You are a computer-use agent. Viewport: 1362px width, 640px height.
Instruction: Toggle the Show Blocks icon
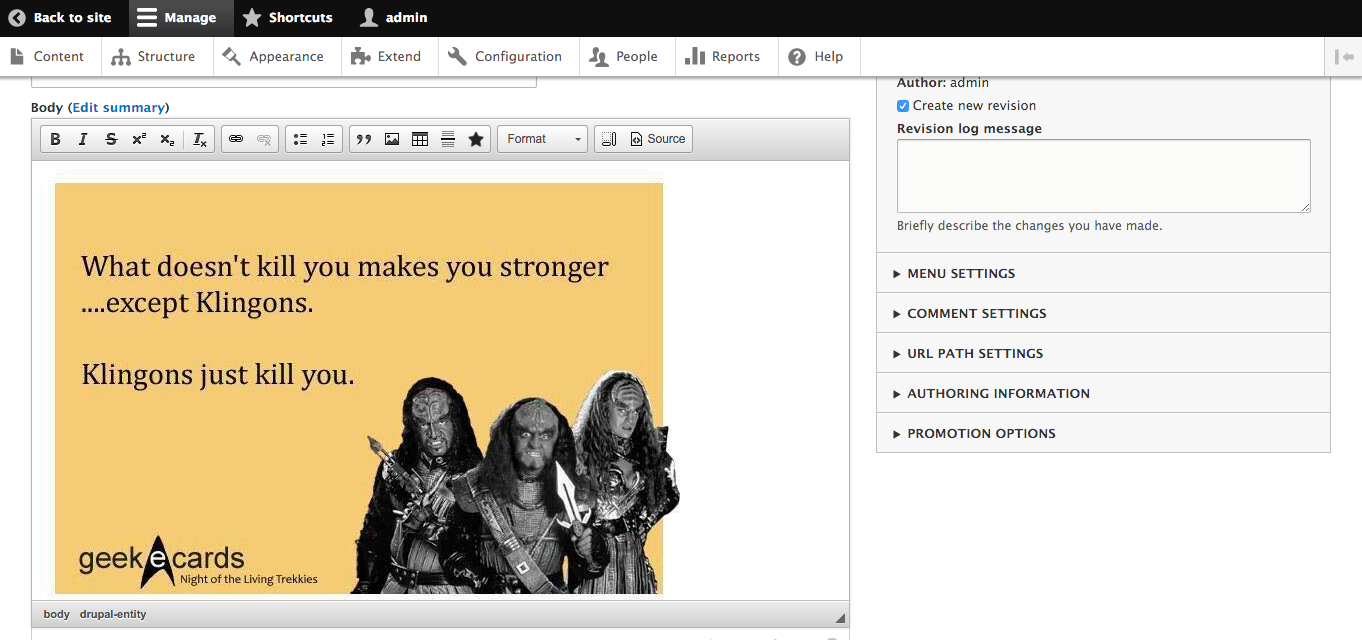click(x=608, y=139)
